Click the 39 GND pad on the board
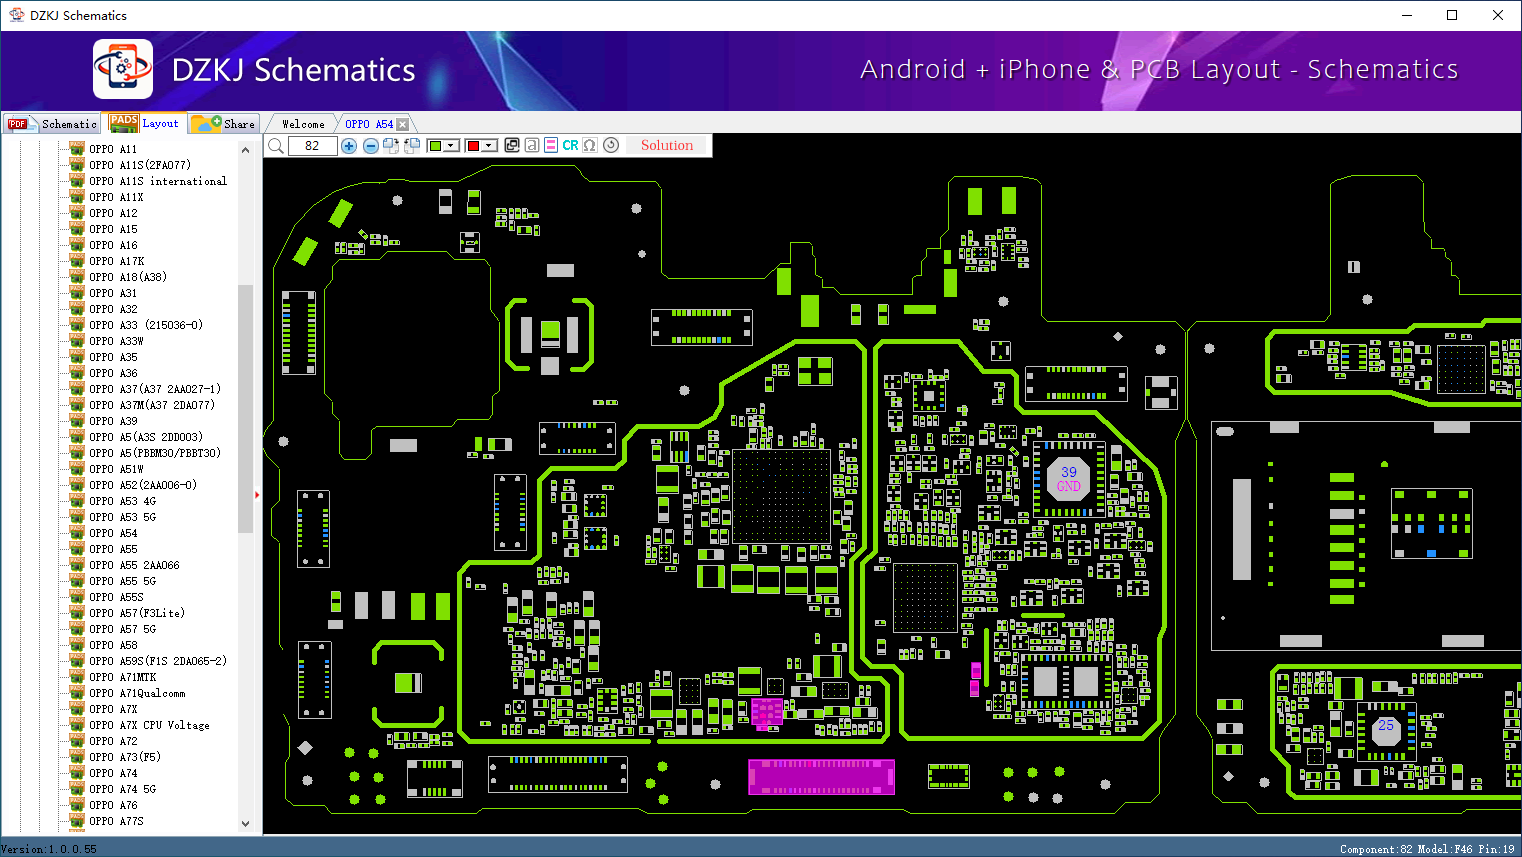The height and width of the screenshot is (857, 1522). pos(1069,479)
